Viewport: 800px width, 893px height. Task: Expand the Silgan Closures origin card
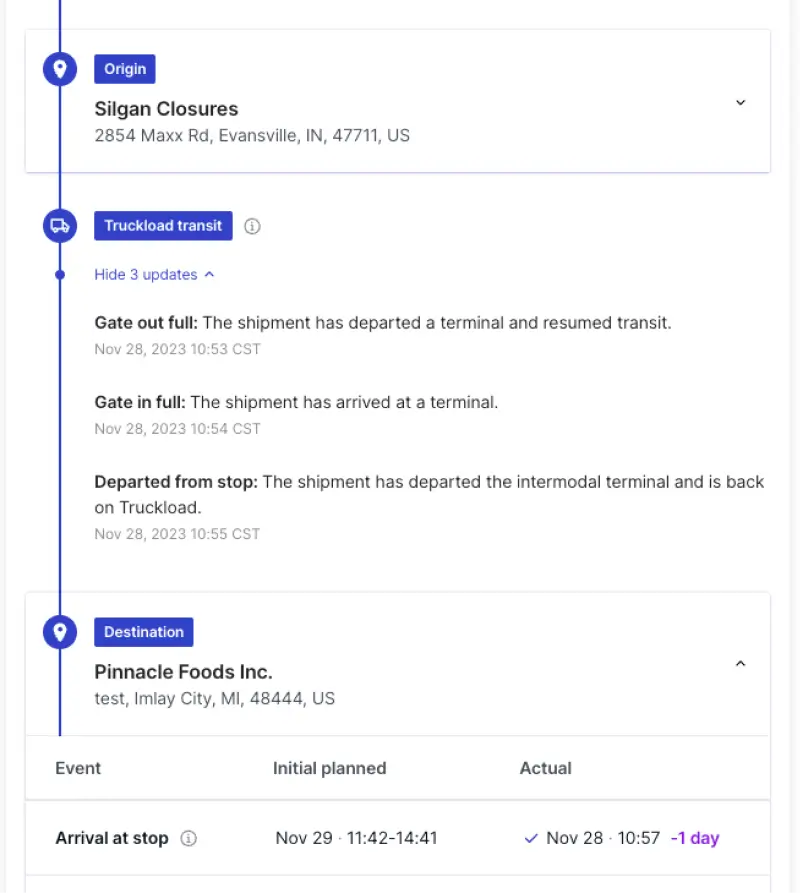coord(740,102)
